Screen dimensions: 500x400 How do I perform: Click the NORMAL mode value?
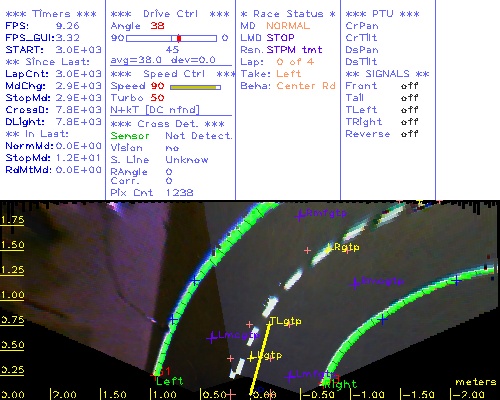coord(288,26)
